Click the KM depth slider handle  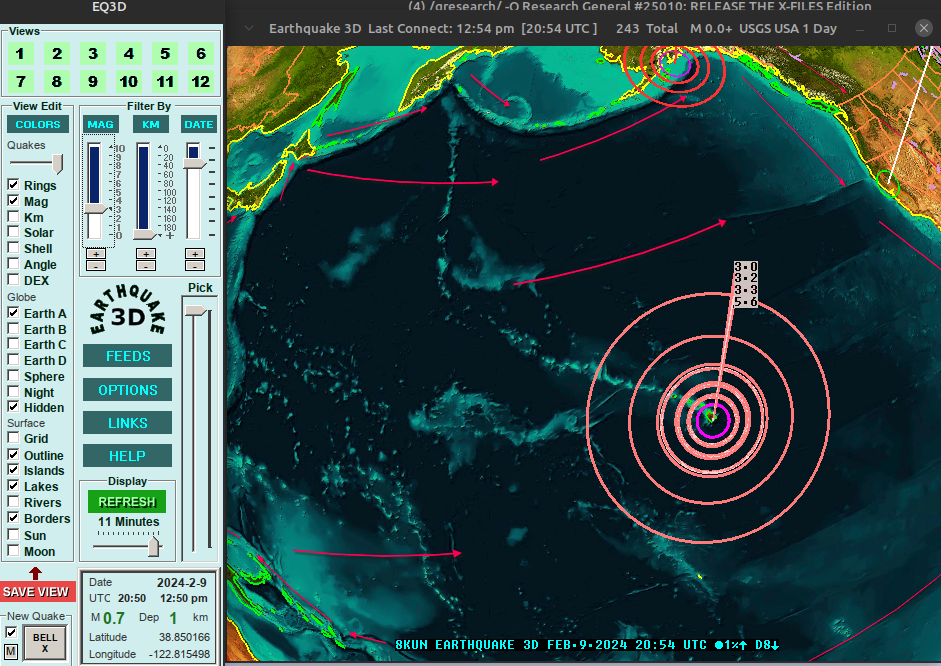tap(145, 234)
